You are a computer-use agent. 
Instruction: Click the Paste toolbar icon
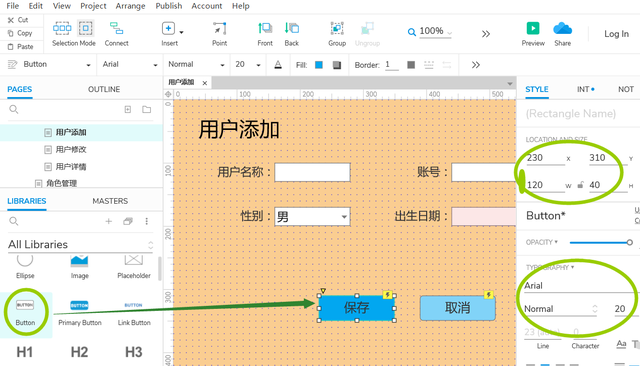(x=11, y=47)
